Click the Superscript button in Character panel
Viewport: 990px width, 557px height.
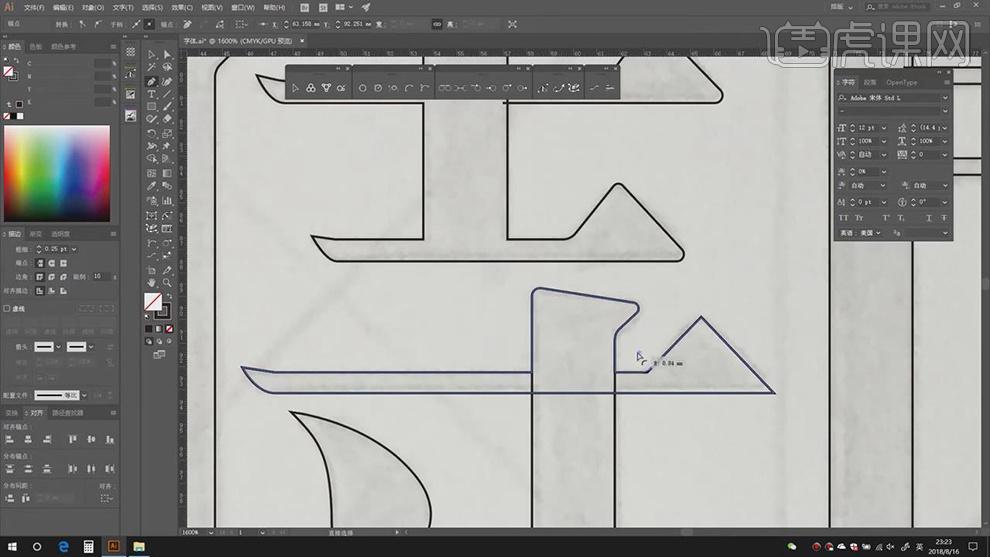[886, 218]
